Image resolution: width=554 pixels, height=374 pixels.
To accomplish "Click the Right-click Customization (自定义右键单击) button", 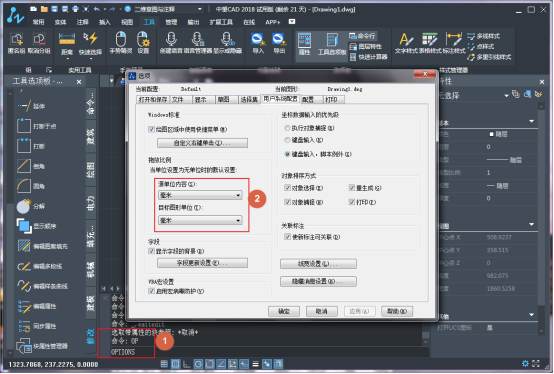I will click(x=202, y=143).
